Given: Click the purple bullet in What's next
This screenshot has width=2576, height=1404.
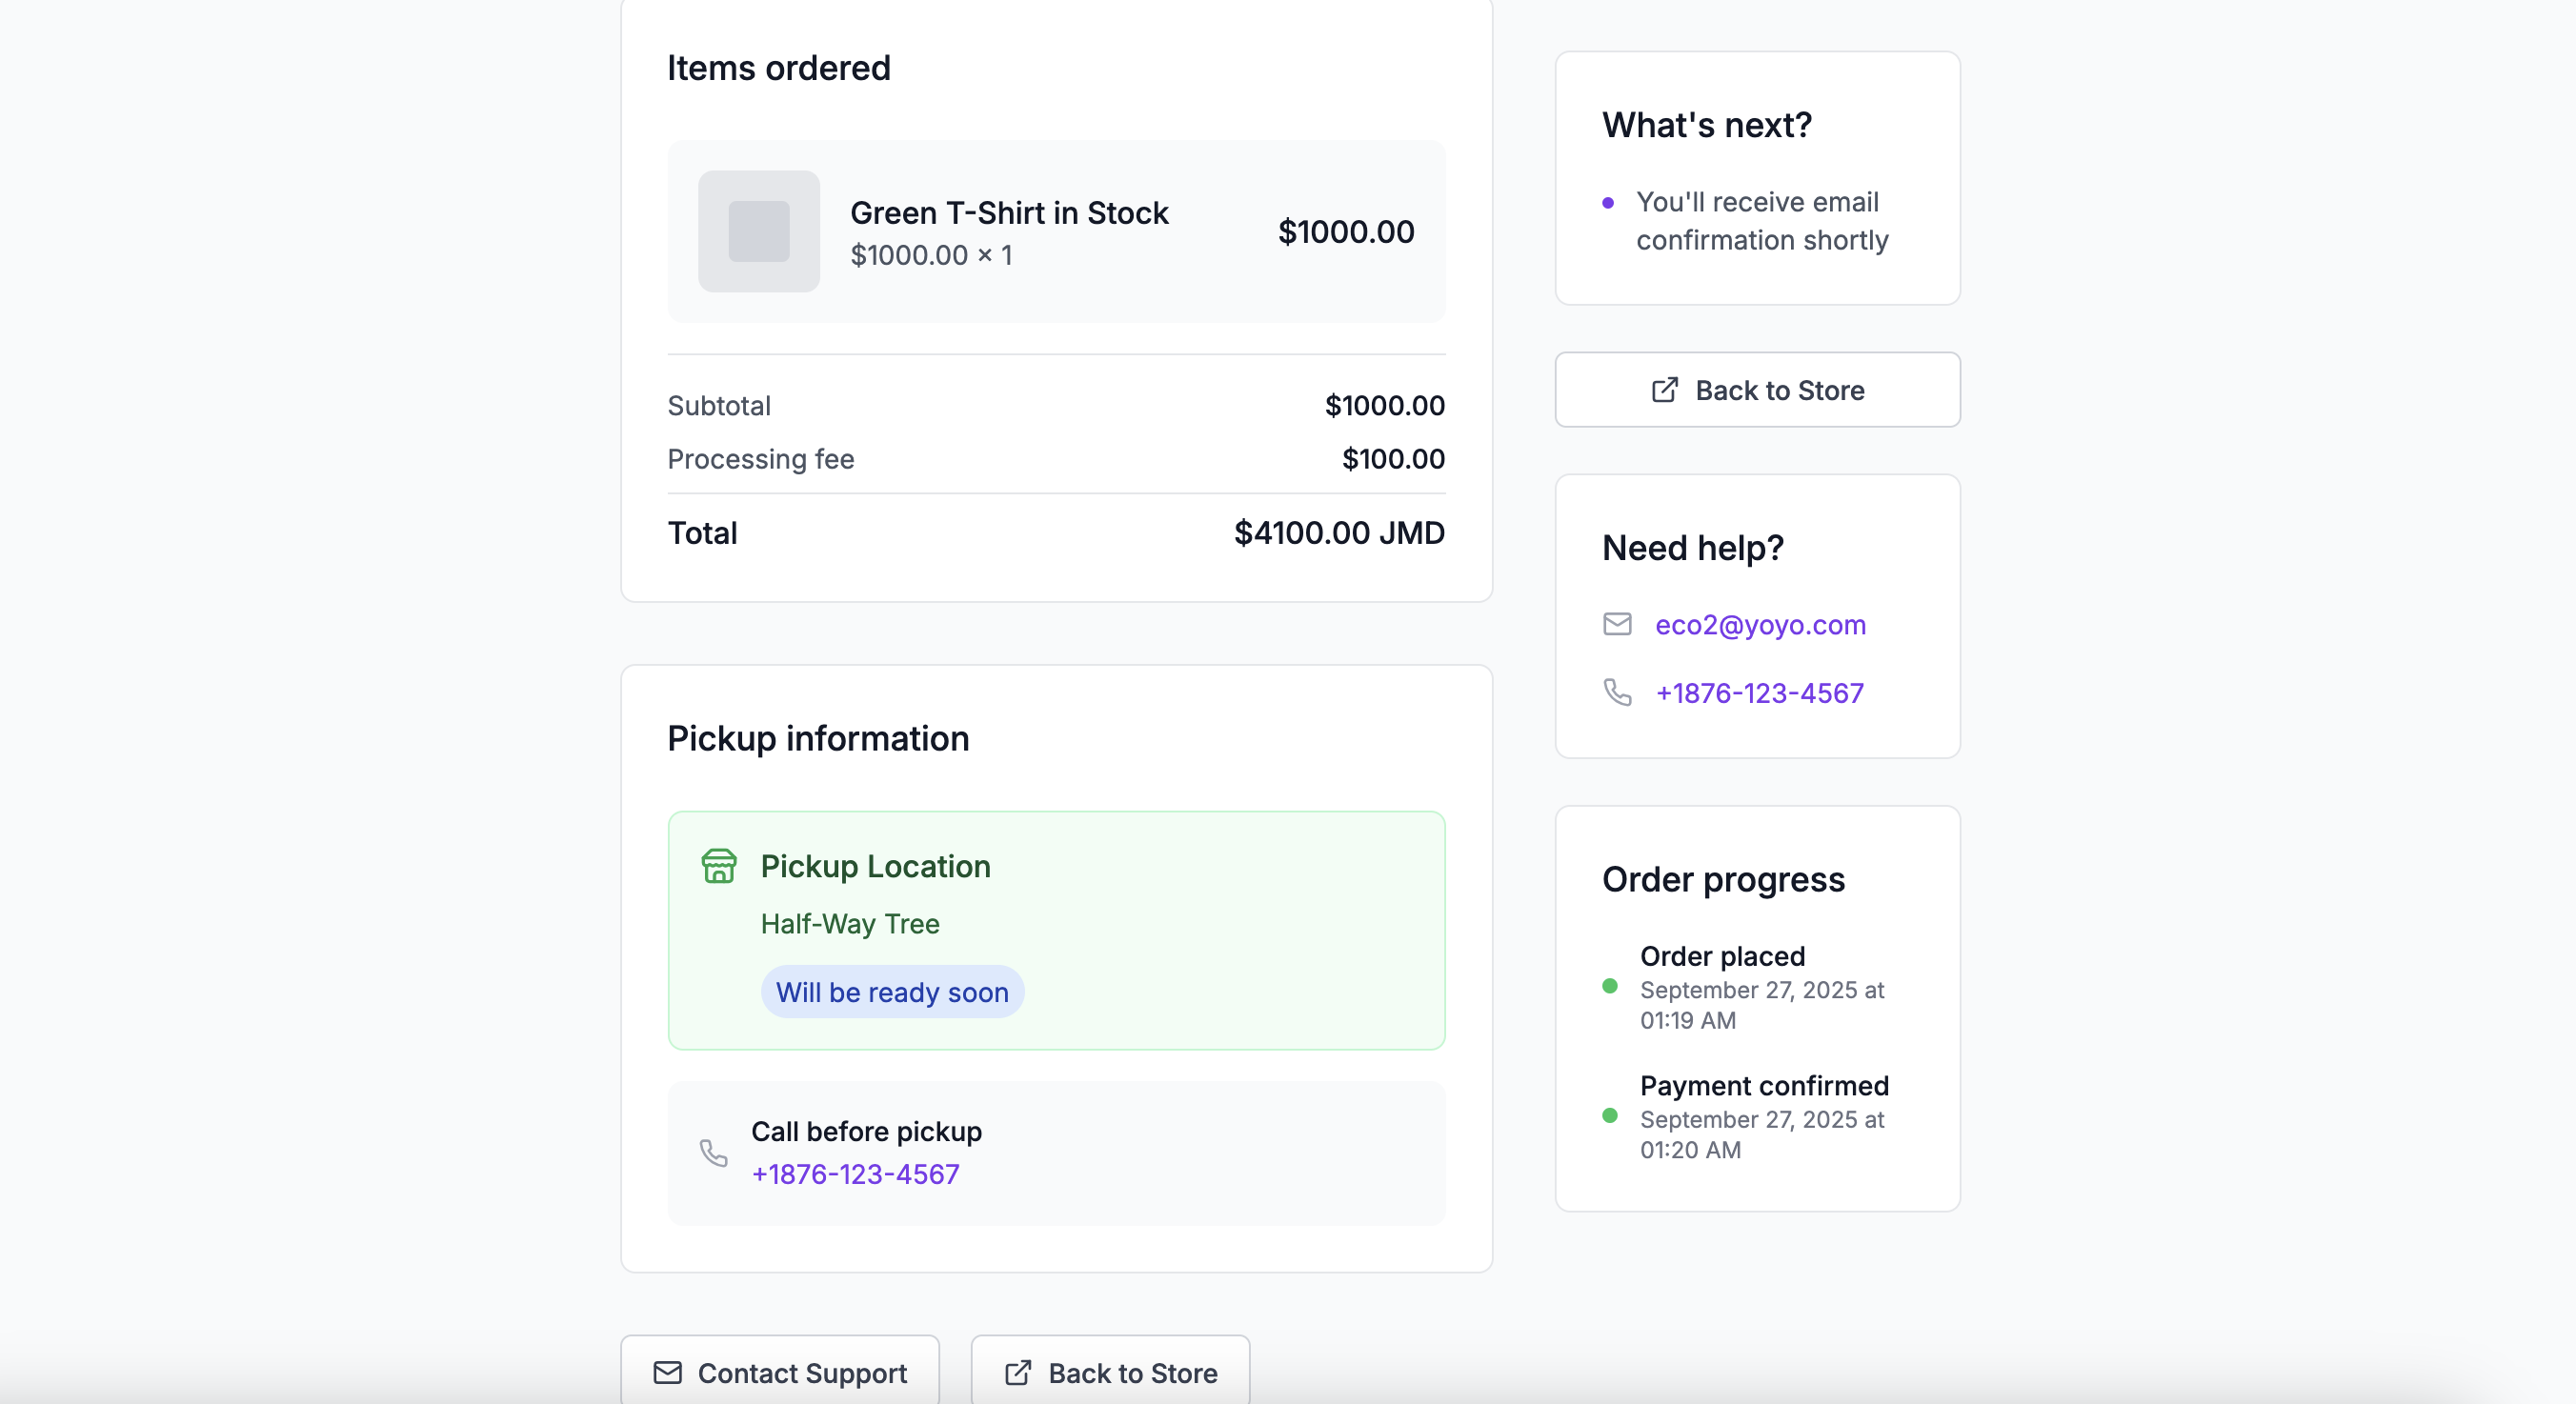Looking at the screenshot, I should point(1608,203).
